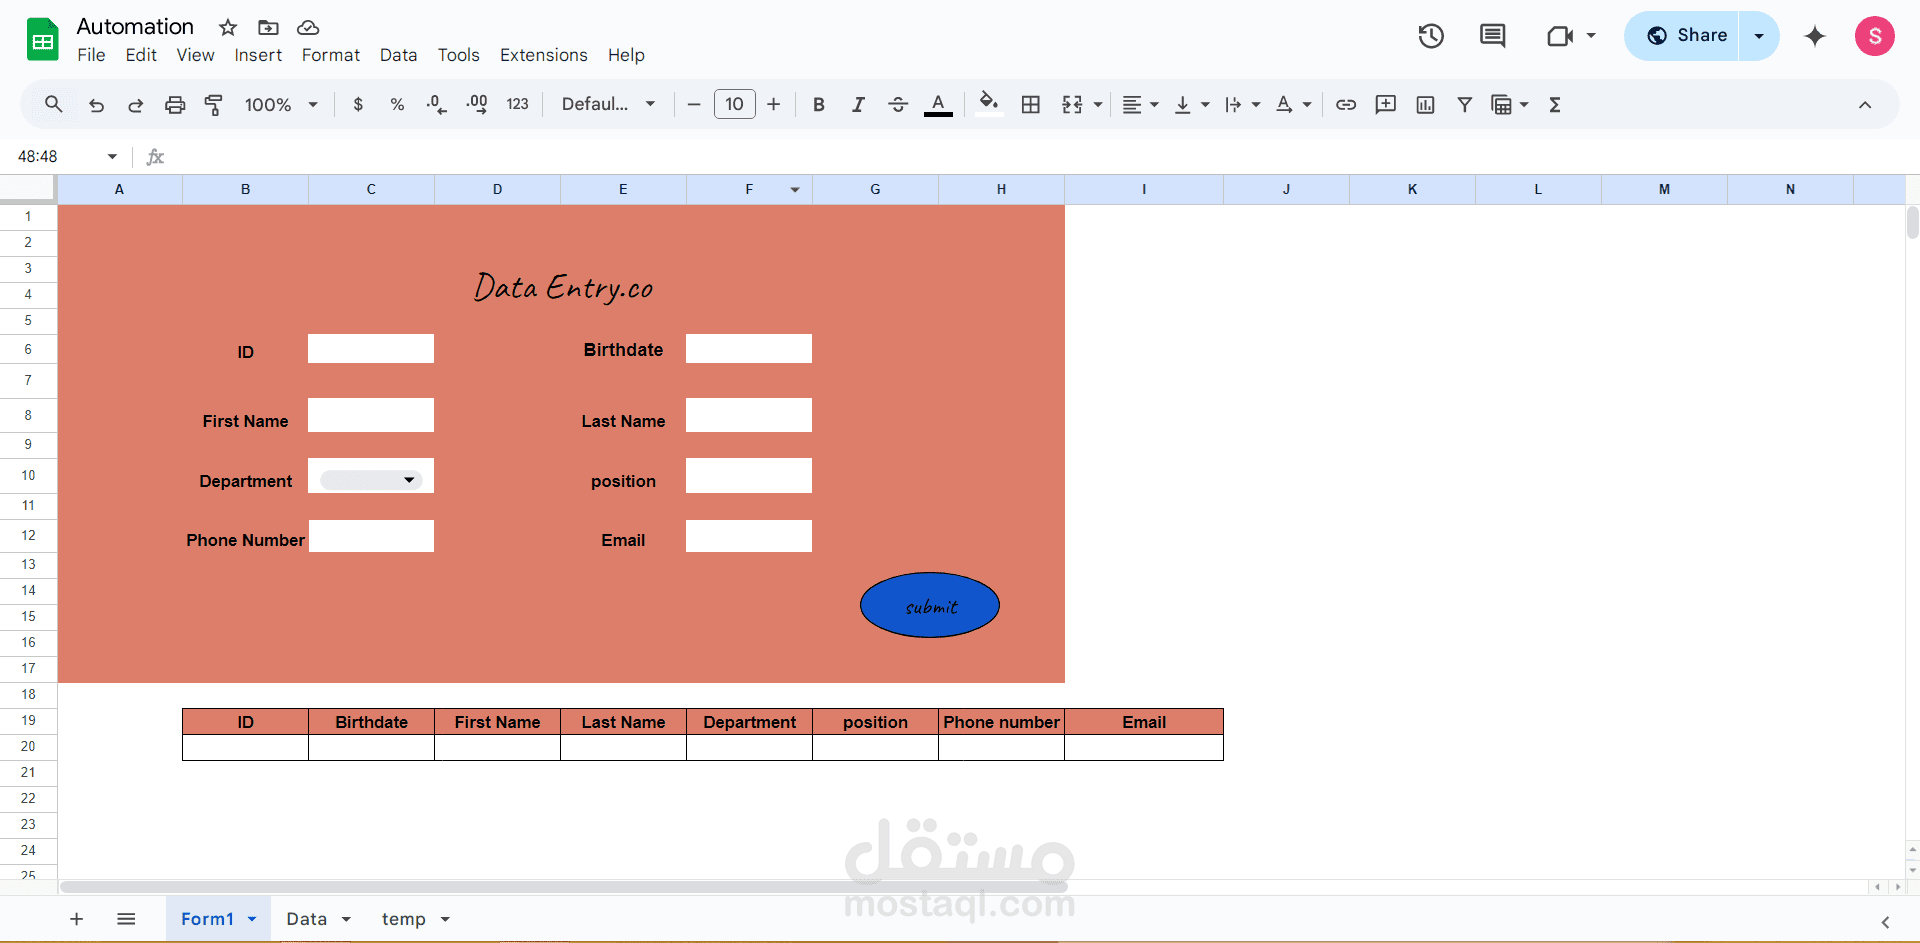Show all sheets list

(126, 919)
